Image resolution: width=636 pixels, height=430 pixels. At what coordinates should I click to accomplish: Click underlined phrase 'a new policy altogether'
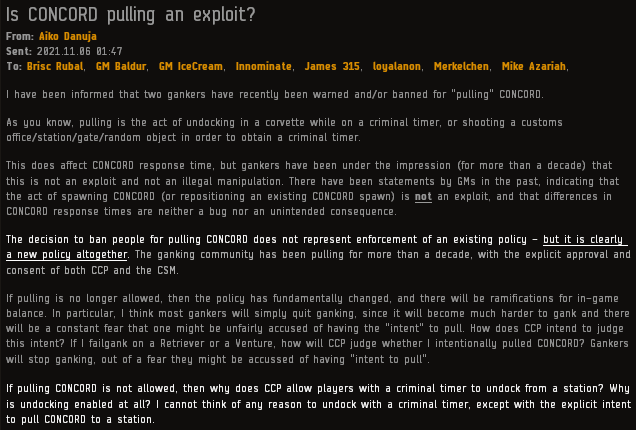(67, 255)
